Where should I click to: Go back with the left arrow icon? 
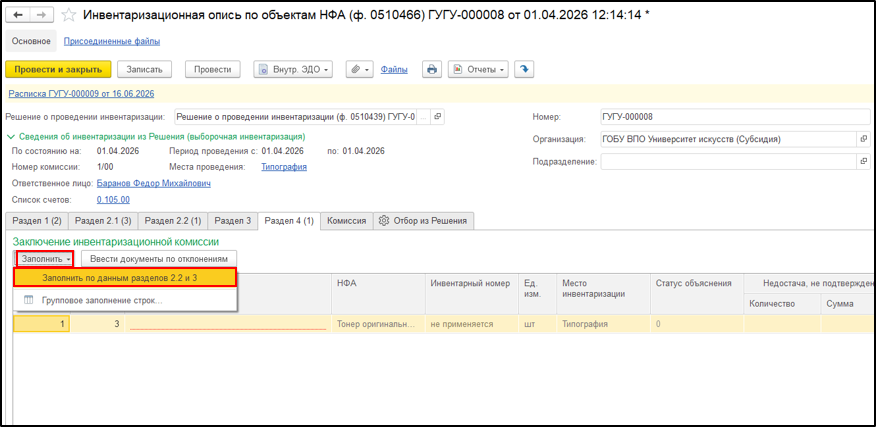17,15
